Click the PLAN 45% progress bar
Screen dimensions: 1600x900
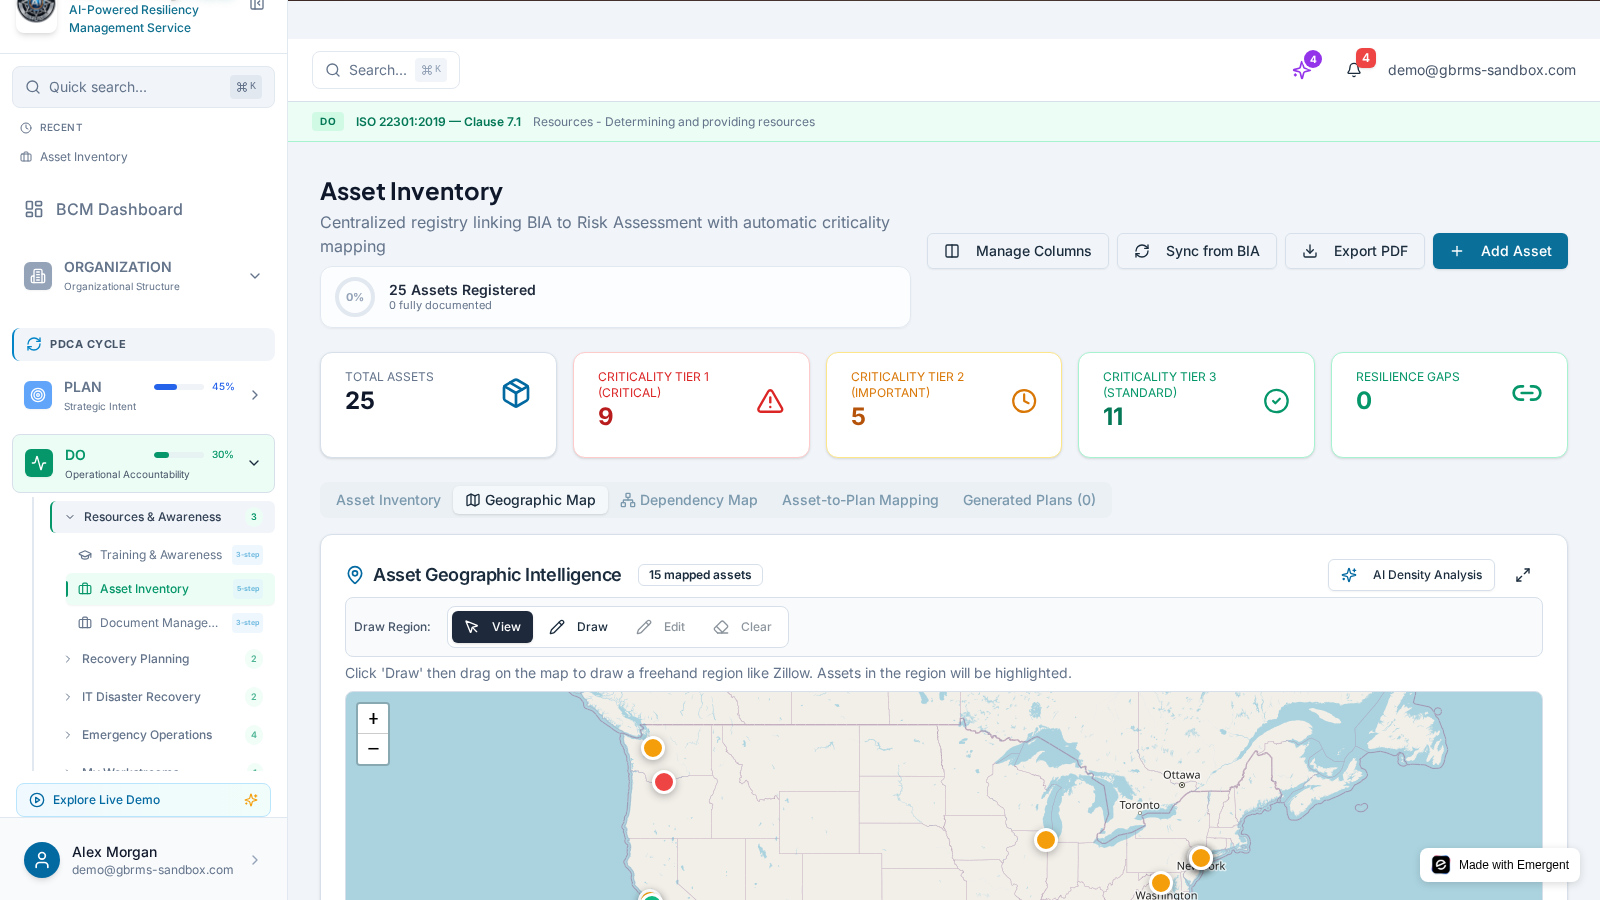179,387
